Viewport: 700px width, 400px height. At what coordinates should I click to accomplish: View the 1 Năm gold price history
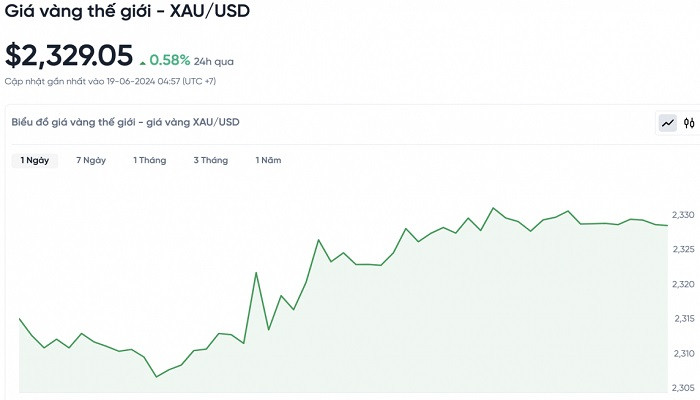click(268, 160)
